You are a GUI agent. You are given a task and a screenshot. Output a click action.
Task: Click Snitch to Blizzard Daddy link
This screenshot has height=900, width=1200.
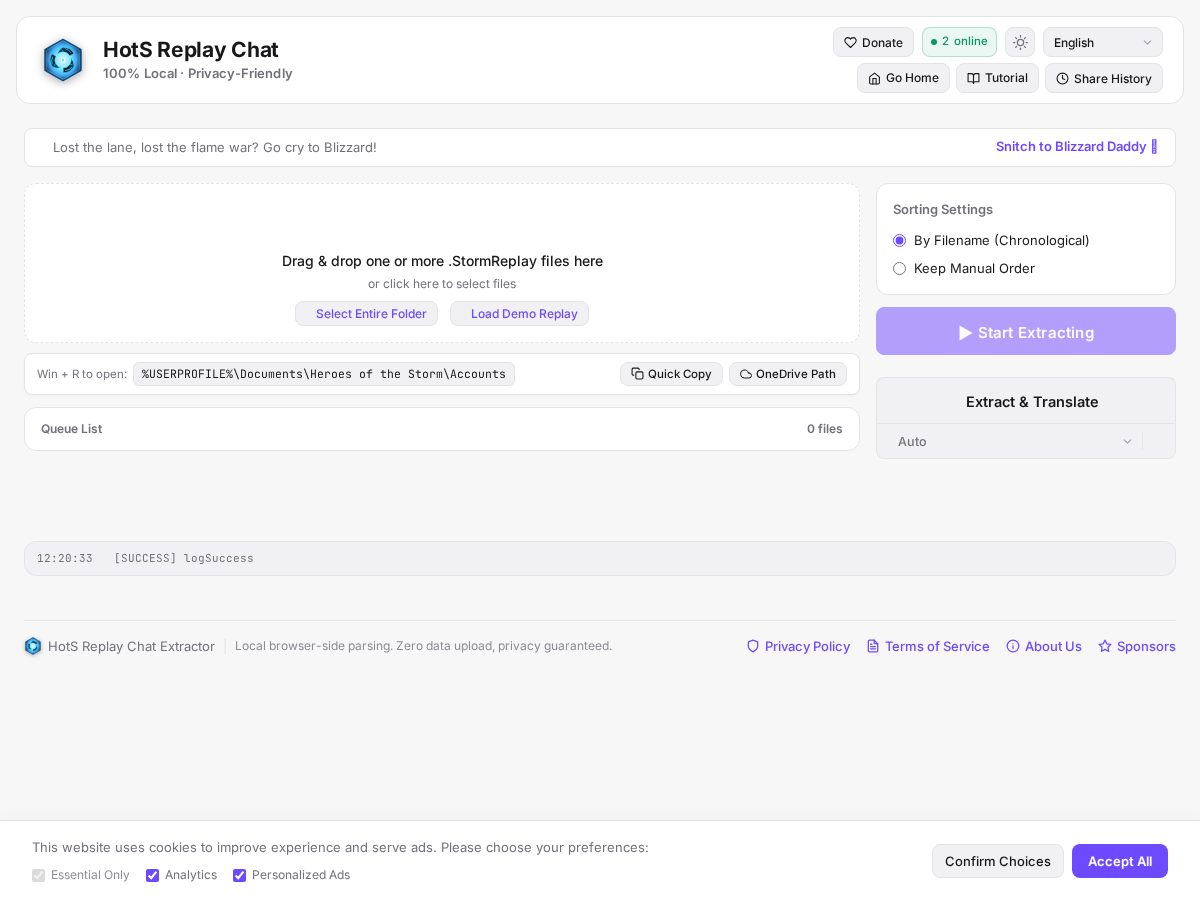[x=1076, y=147]
